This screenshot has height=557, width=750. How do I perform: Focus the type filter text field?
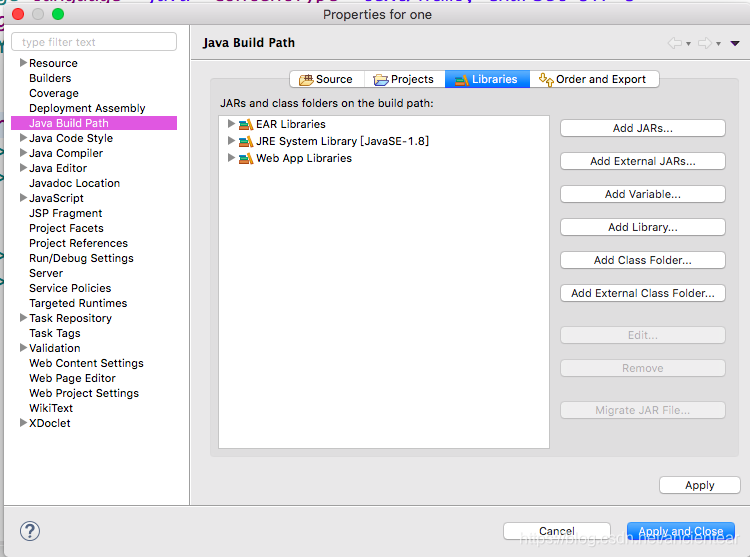(94, 42)
